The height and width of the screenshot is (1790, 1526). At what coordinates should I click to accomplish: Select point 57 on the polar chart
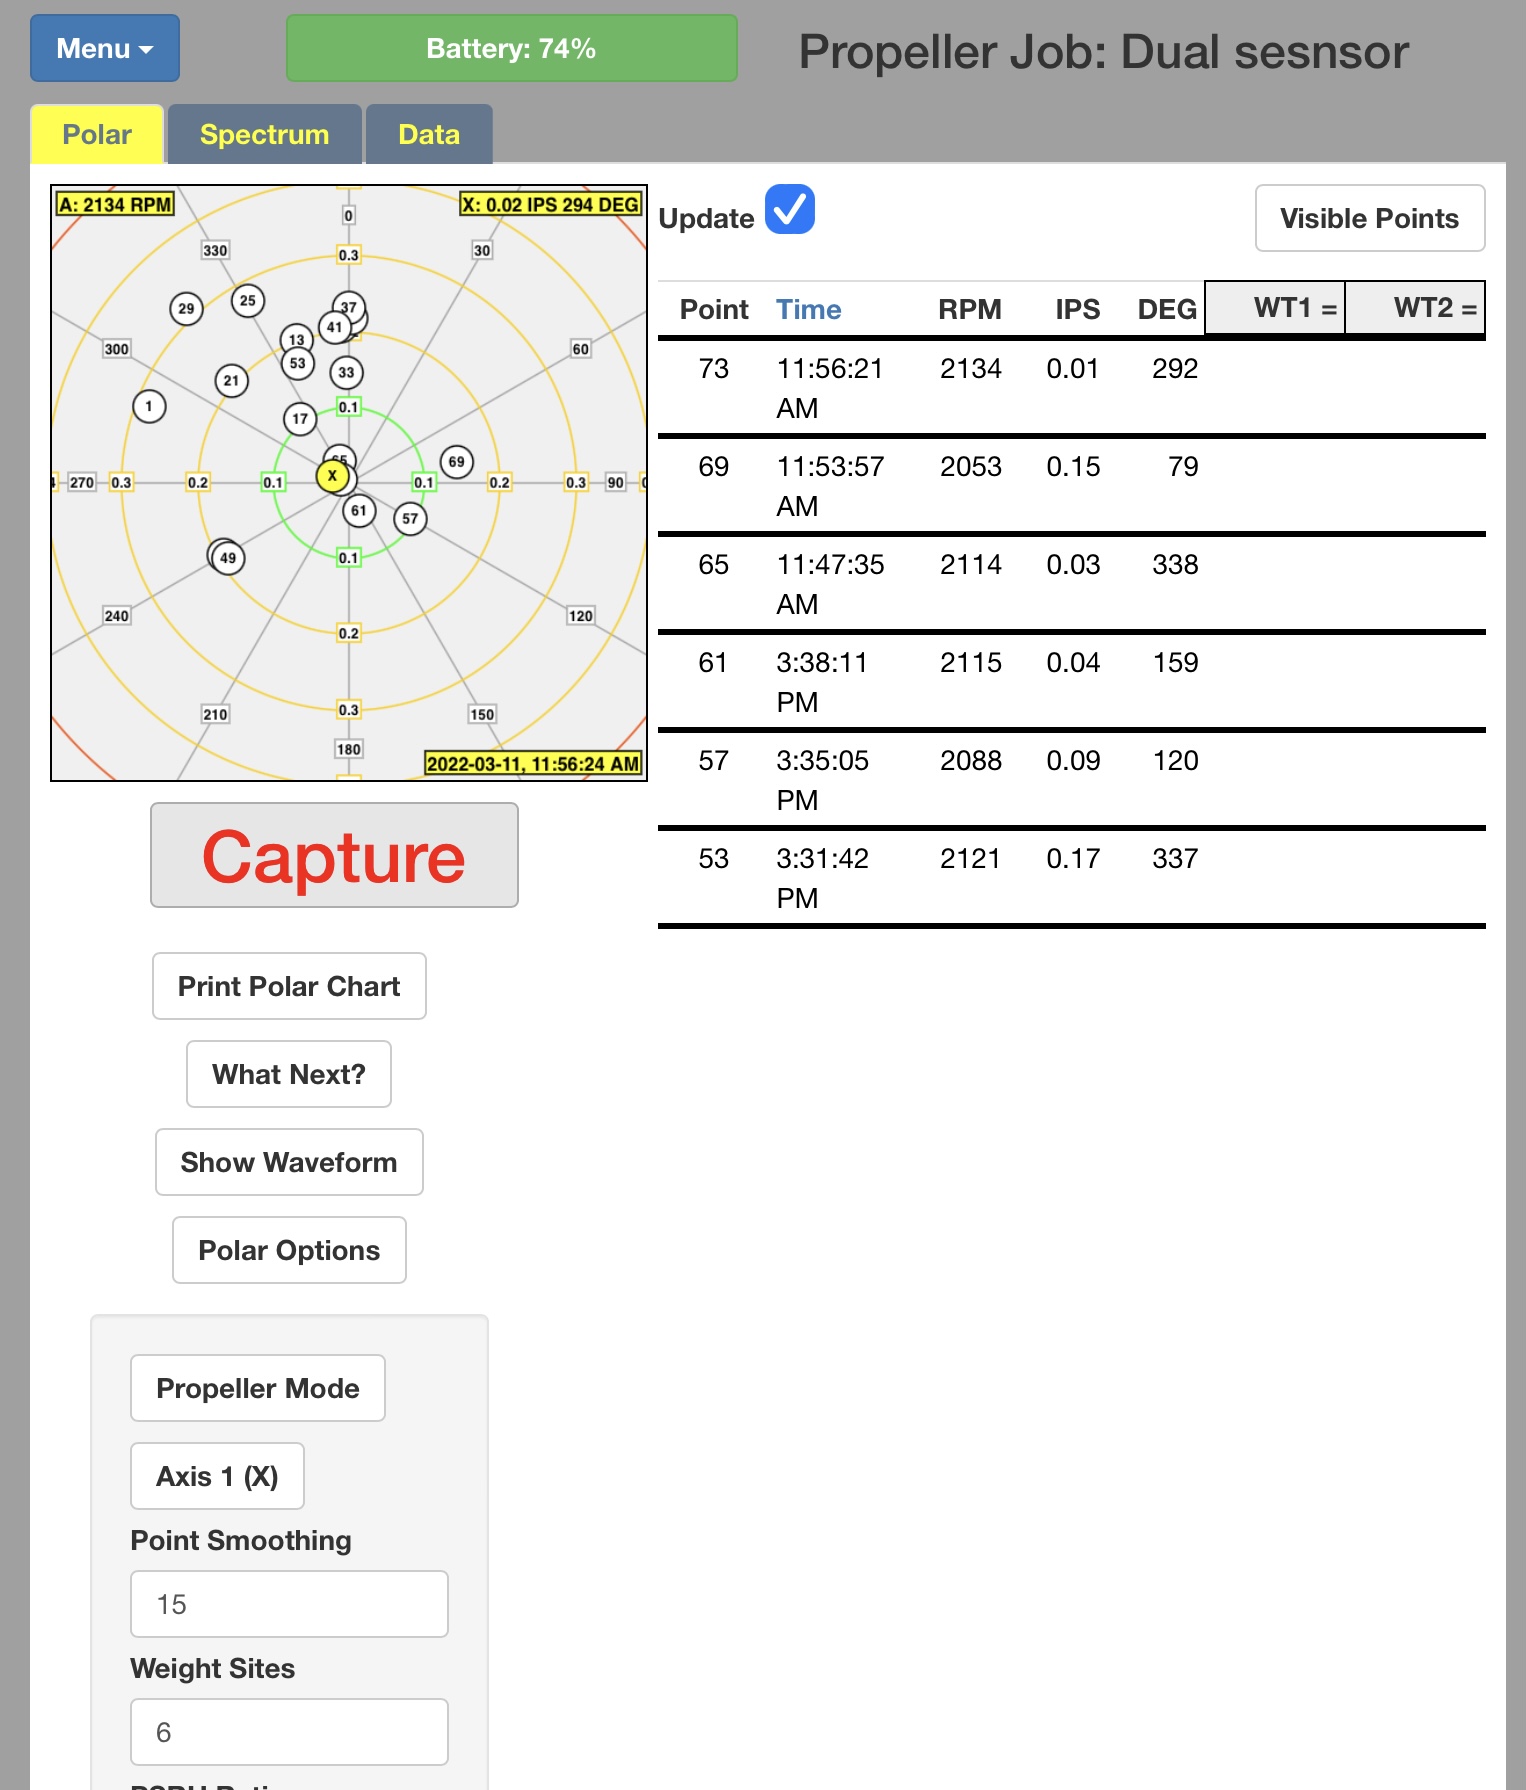point(410,519)
